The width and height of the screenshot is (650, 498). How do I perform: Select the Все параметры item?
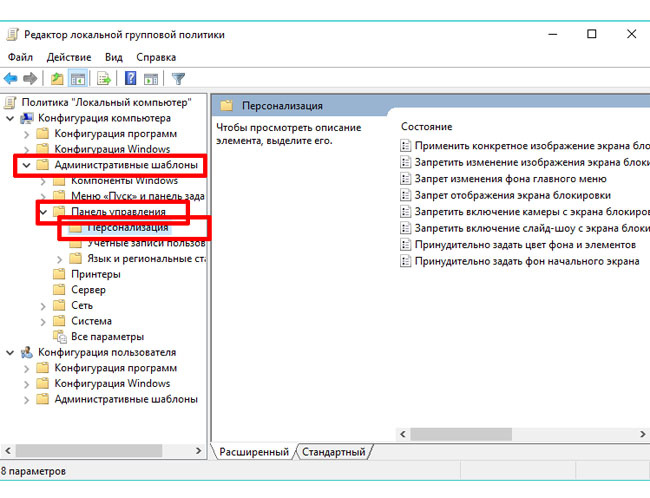(x=107, y=337)
